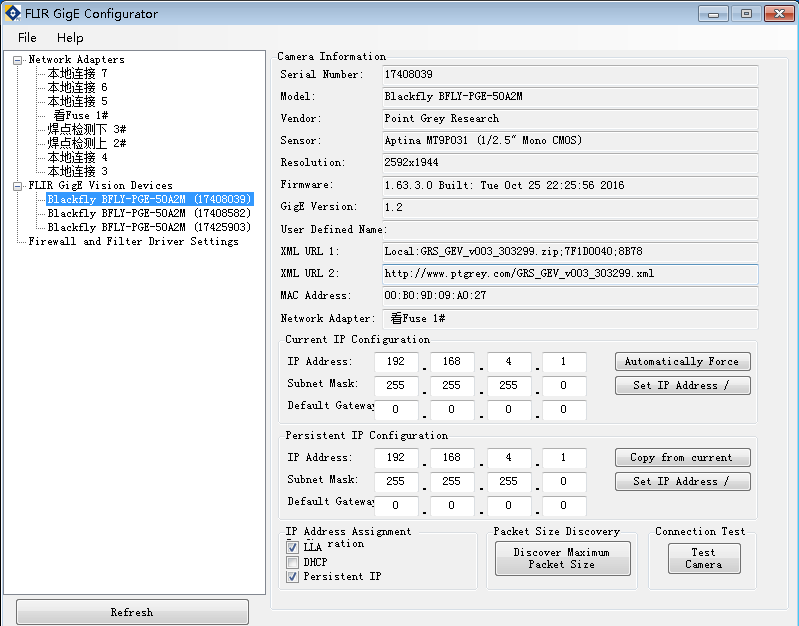Click persistent default gateway first octet
Image resolution: width=799 pixels, height=626 pixels.
(x=396, y=506)
